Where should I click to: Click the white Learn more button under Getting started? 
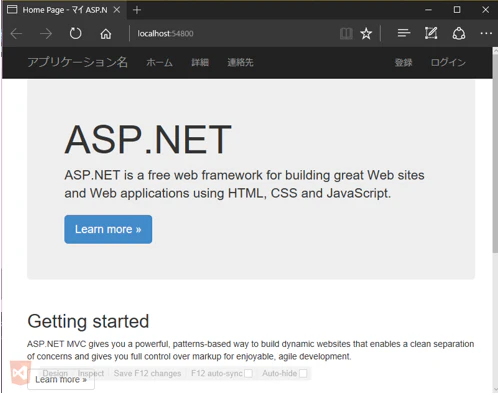click(x=61, y=380)
